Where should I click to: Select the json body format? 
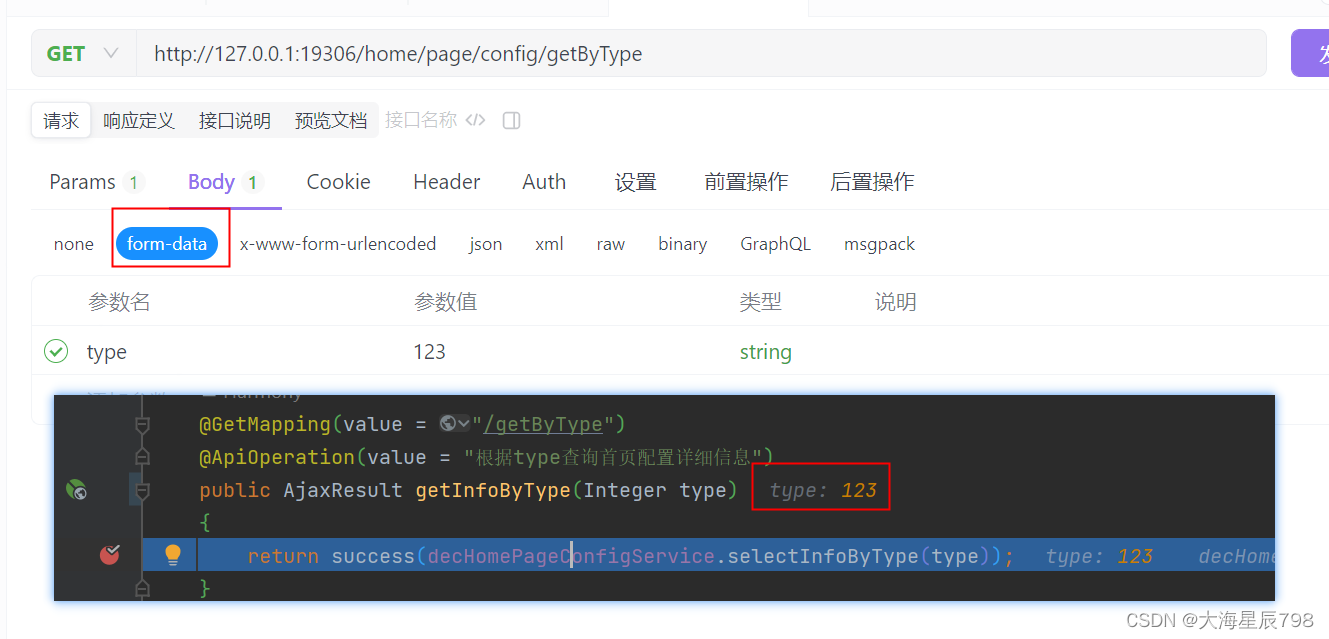point(485,243)
